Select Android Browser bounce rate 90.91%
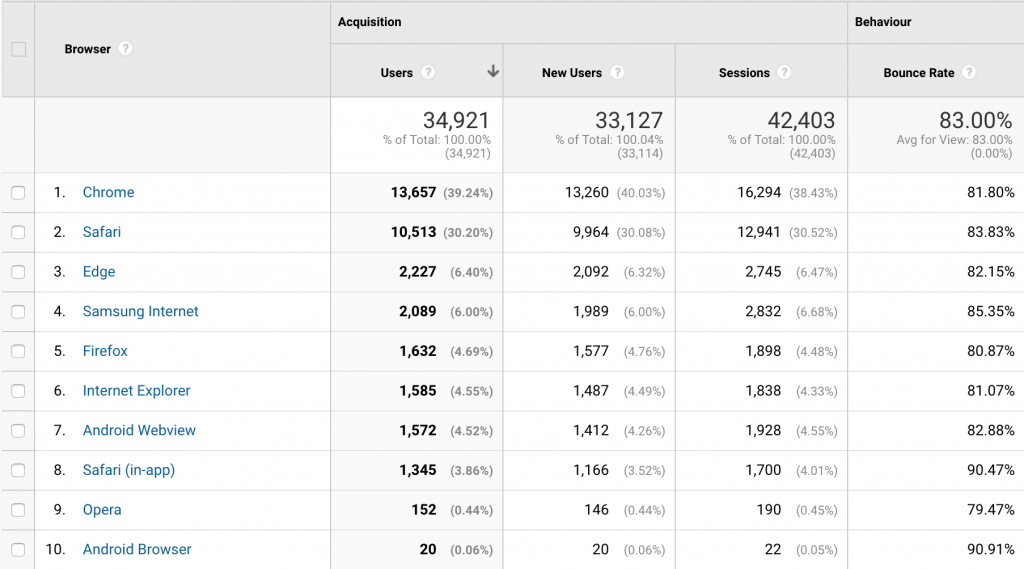This screenshot has height=569, width=1024. tap(991, 549)
